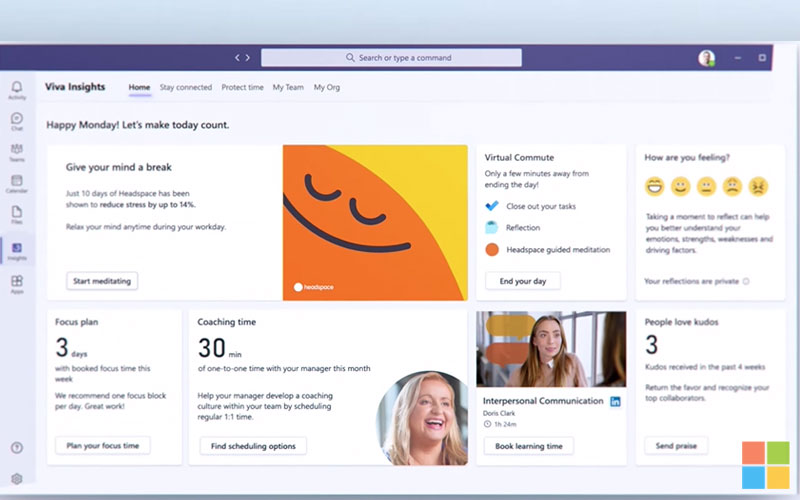Click the manager photo in Coaching time

[423, 418]
